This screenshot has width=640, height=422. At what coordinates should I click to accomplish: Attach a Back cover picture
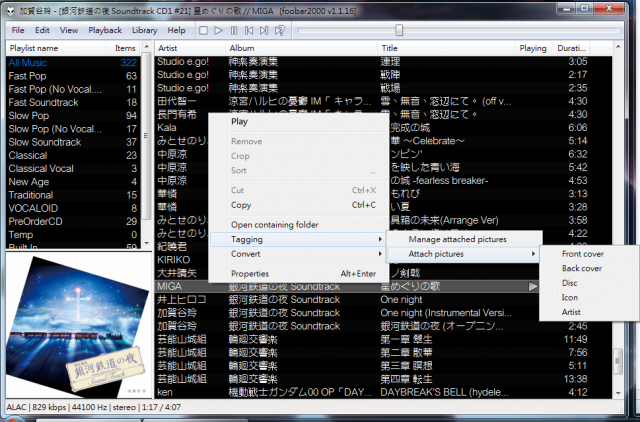(589, 269)
